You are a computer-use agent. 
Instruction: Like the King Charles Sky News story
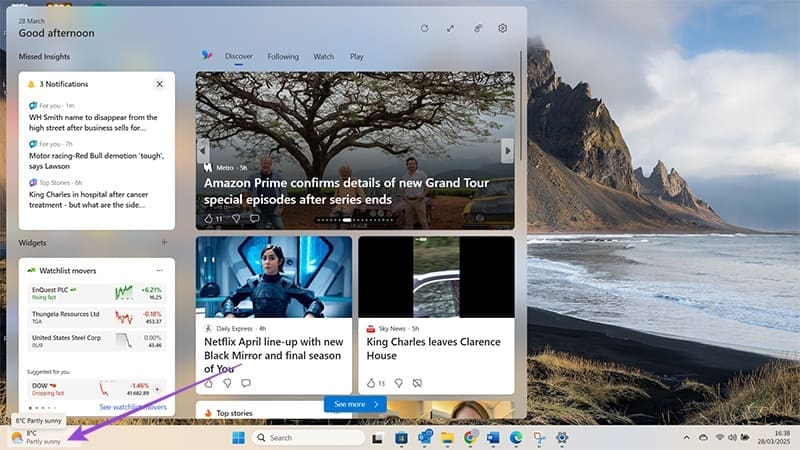pos(371,383)
